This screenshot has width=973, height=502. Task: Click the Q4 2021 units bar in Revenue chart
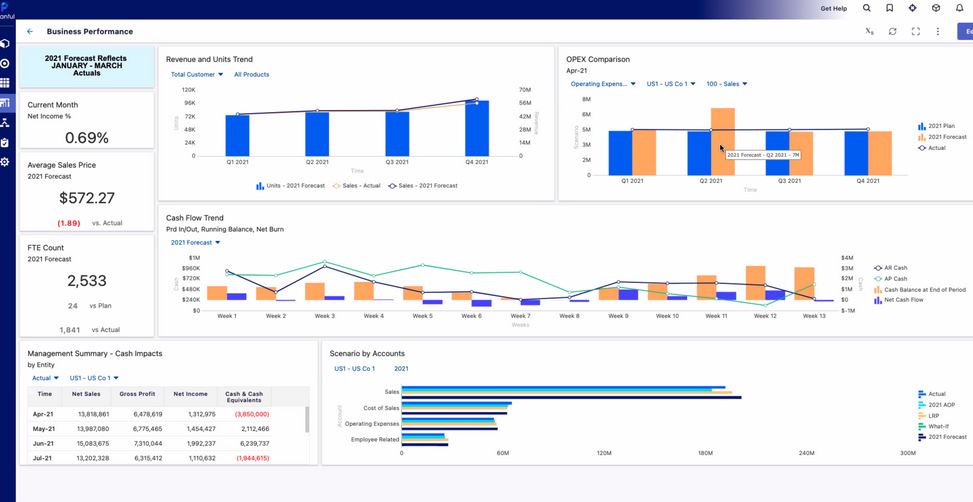pyautogui.click(x=477, y=128)
